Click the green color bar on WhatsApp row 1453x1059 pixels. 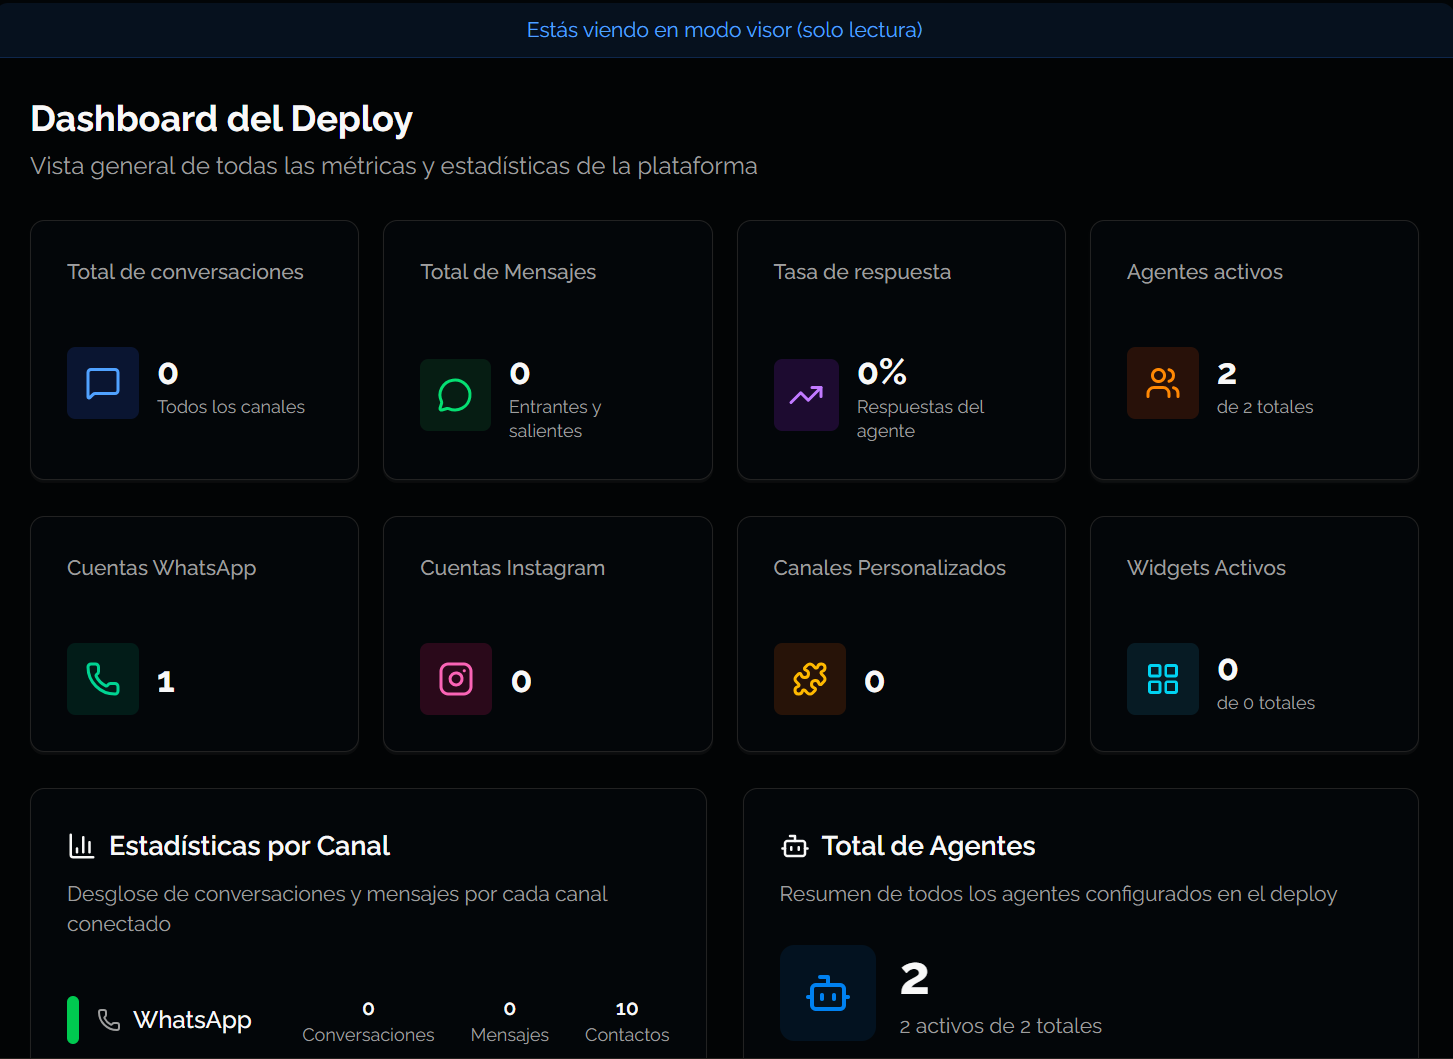pyautogui.click(x=73, y=1019)
